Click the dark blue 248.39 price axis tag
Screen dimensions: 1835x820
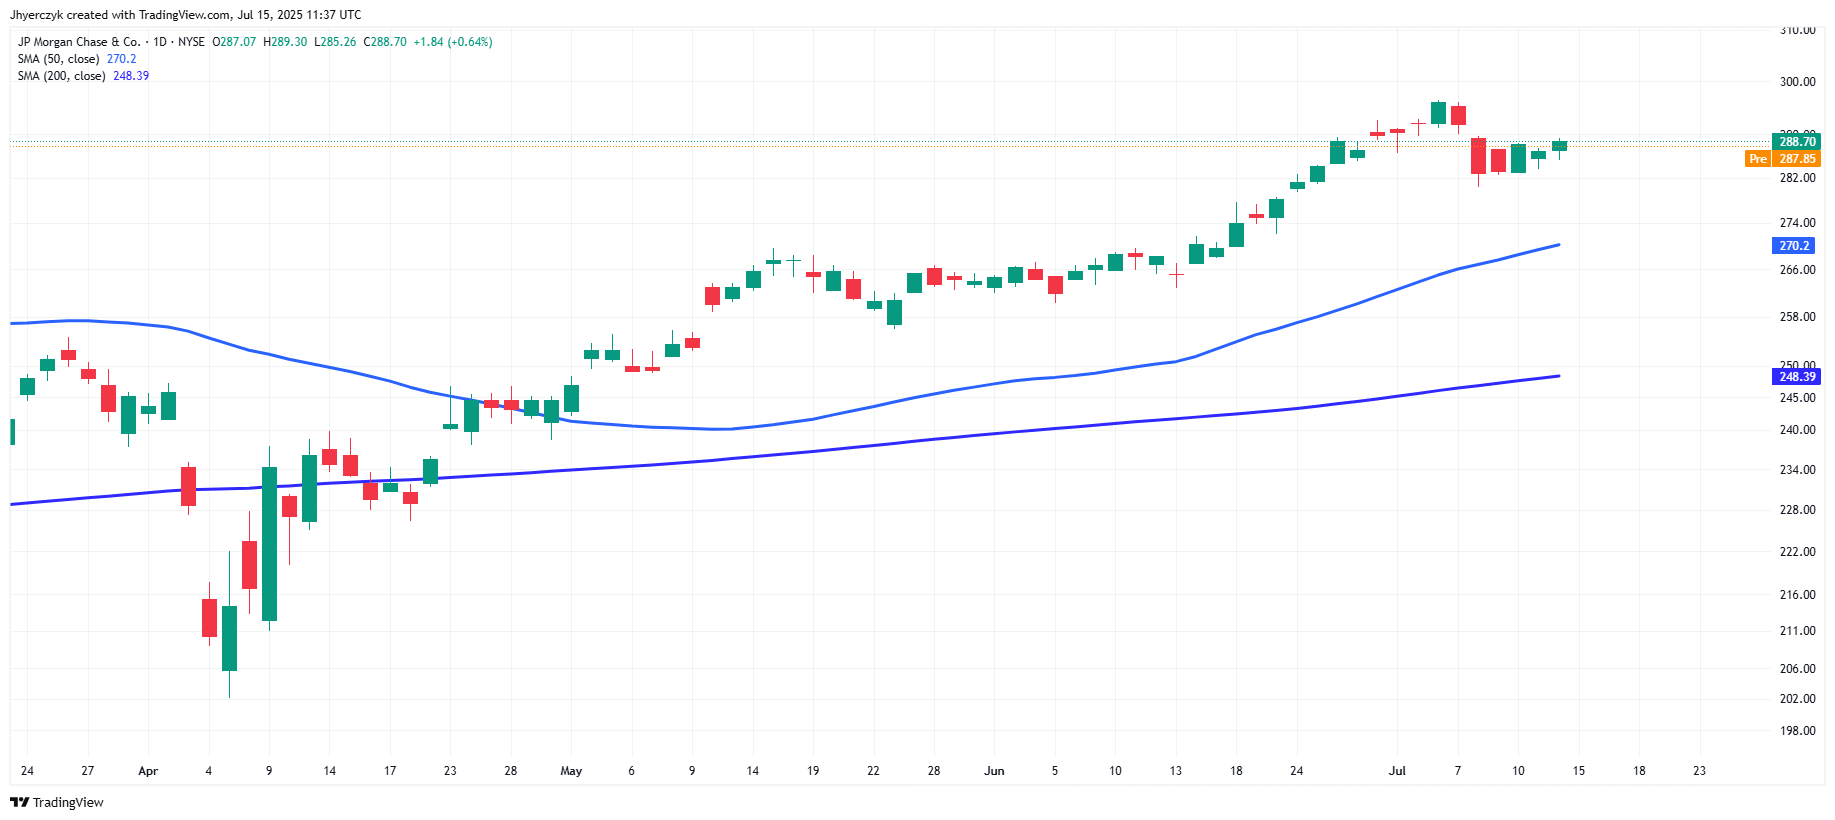[1797, 377]
